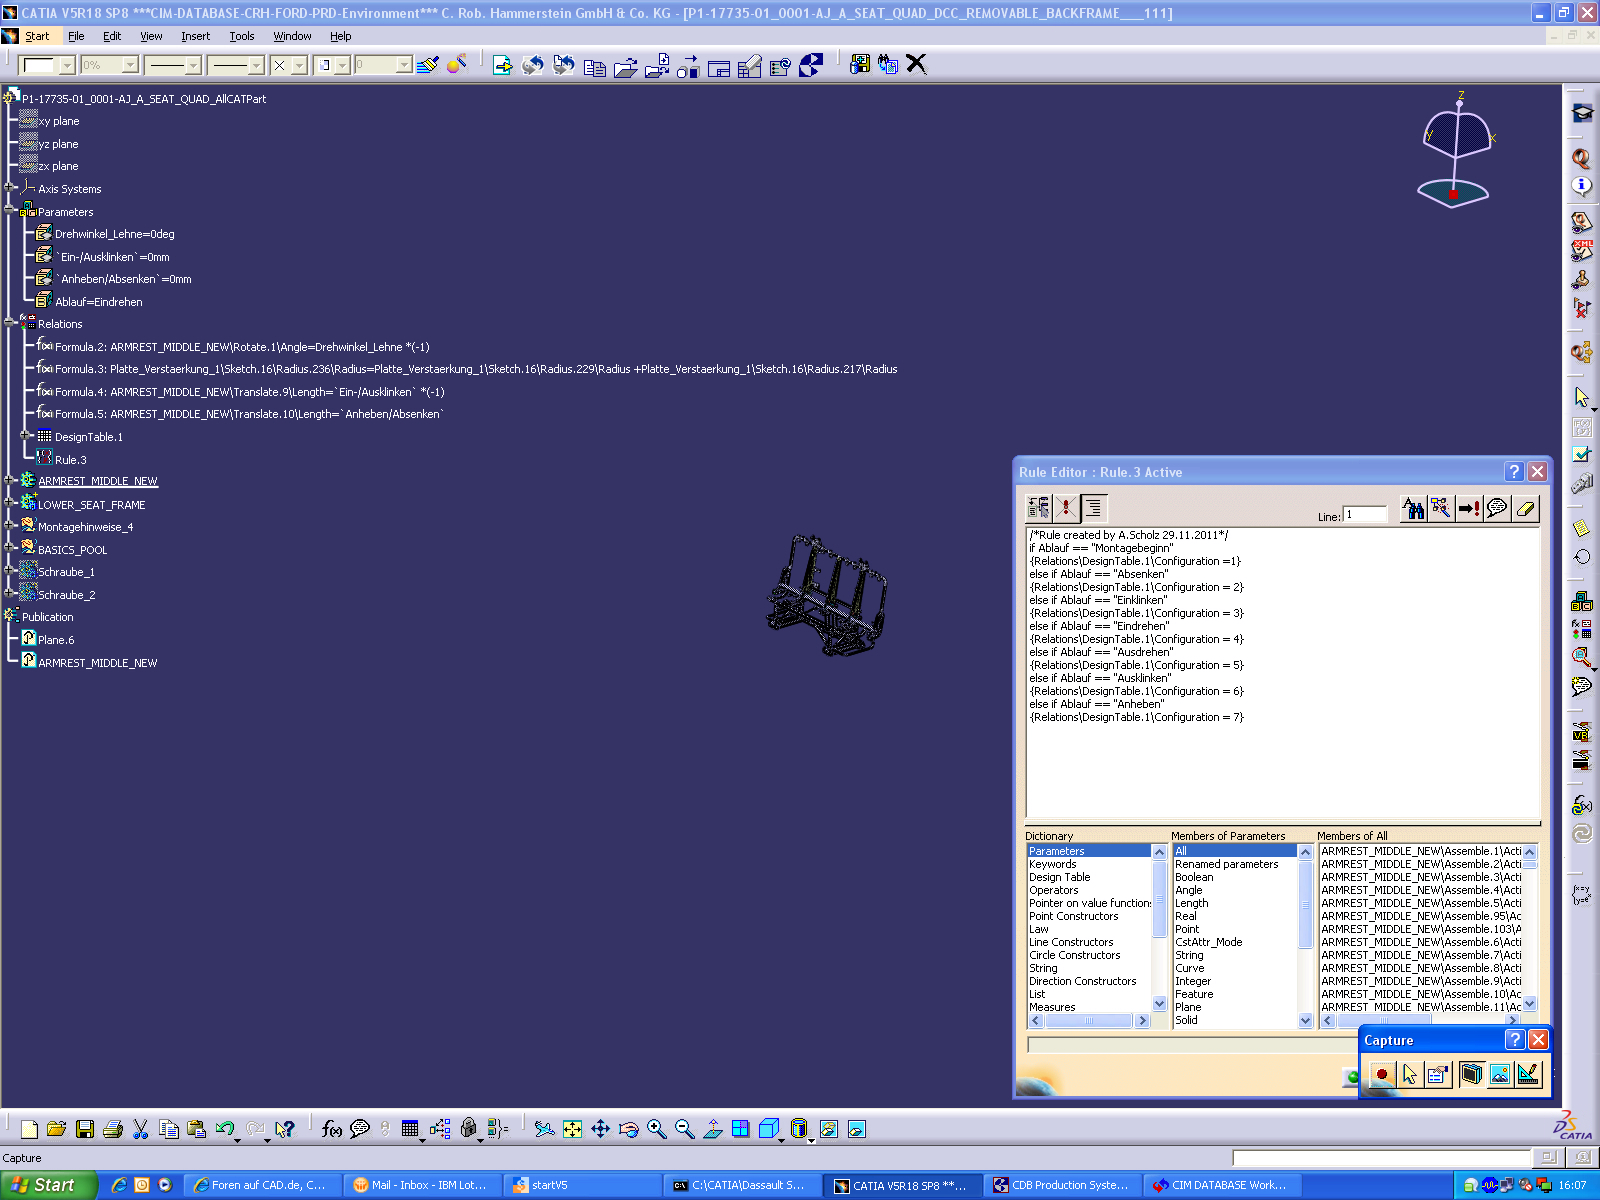Open the Tools menu
The image size is (1600, 1200).
click(x=242, y=36)
